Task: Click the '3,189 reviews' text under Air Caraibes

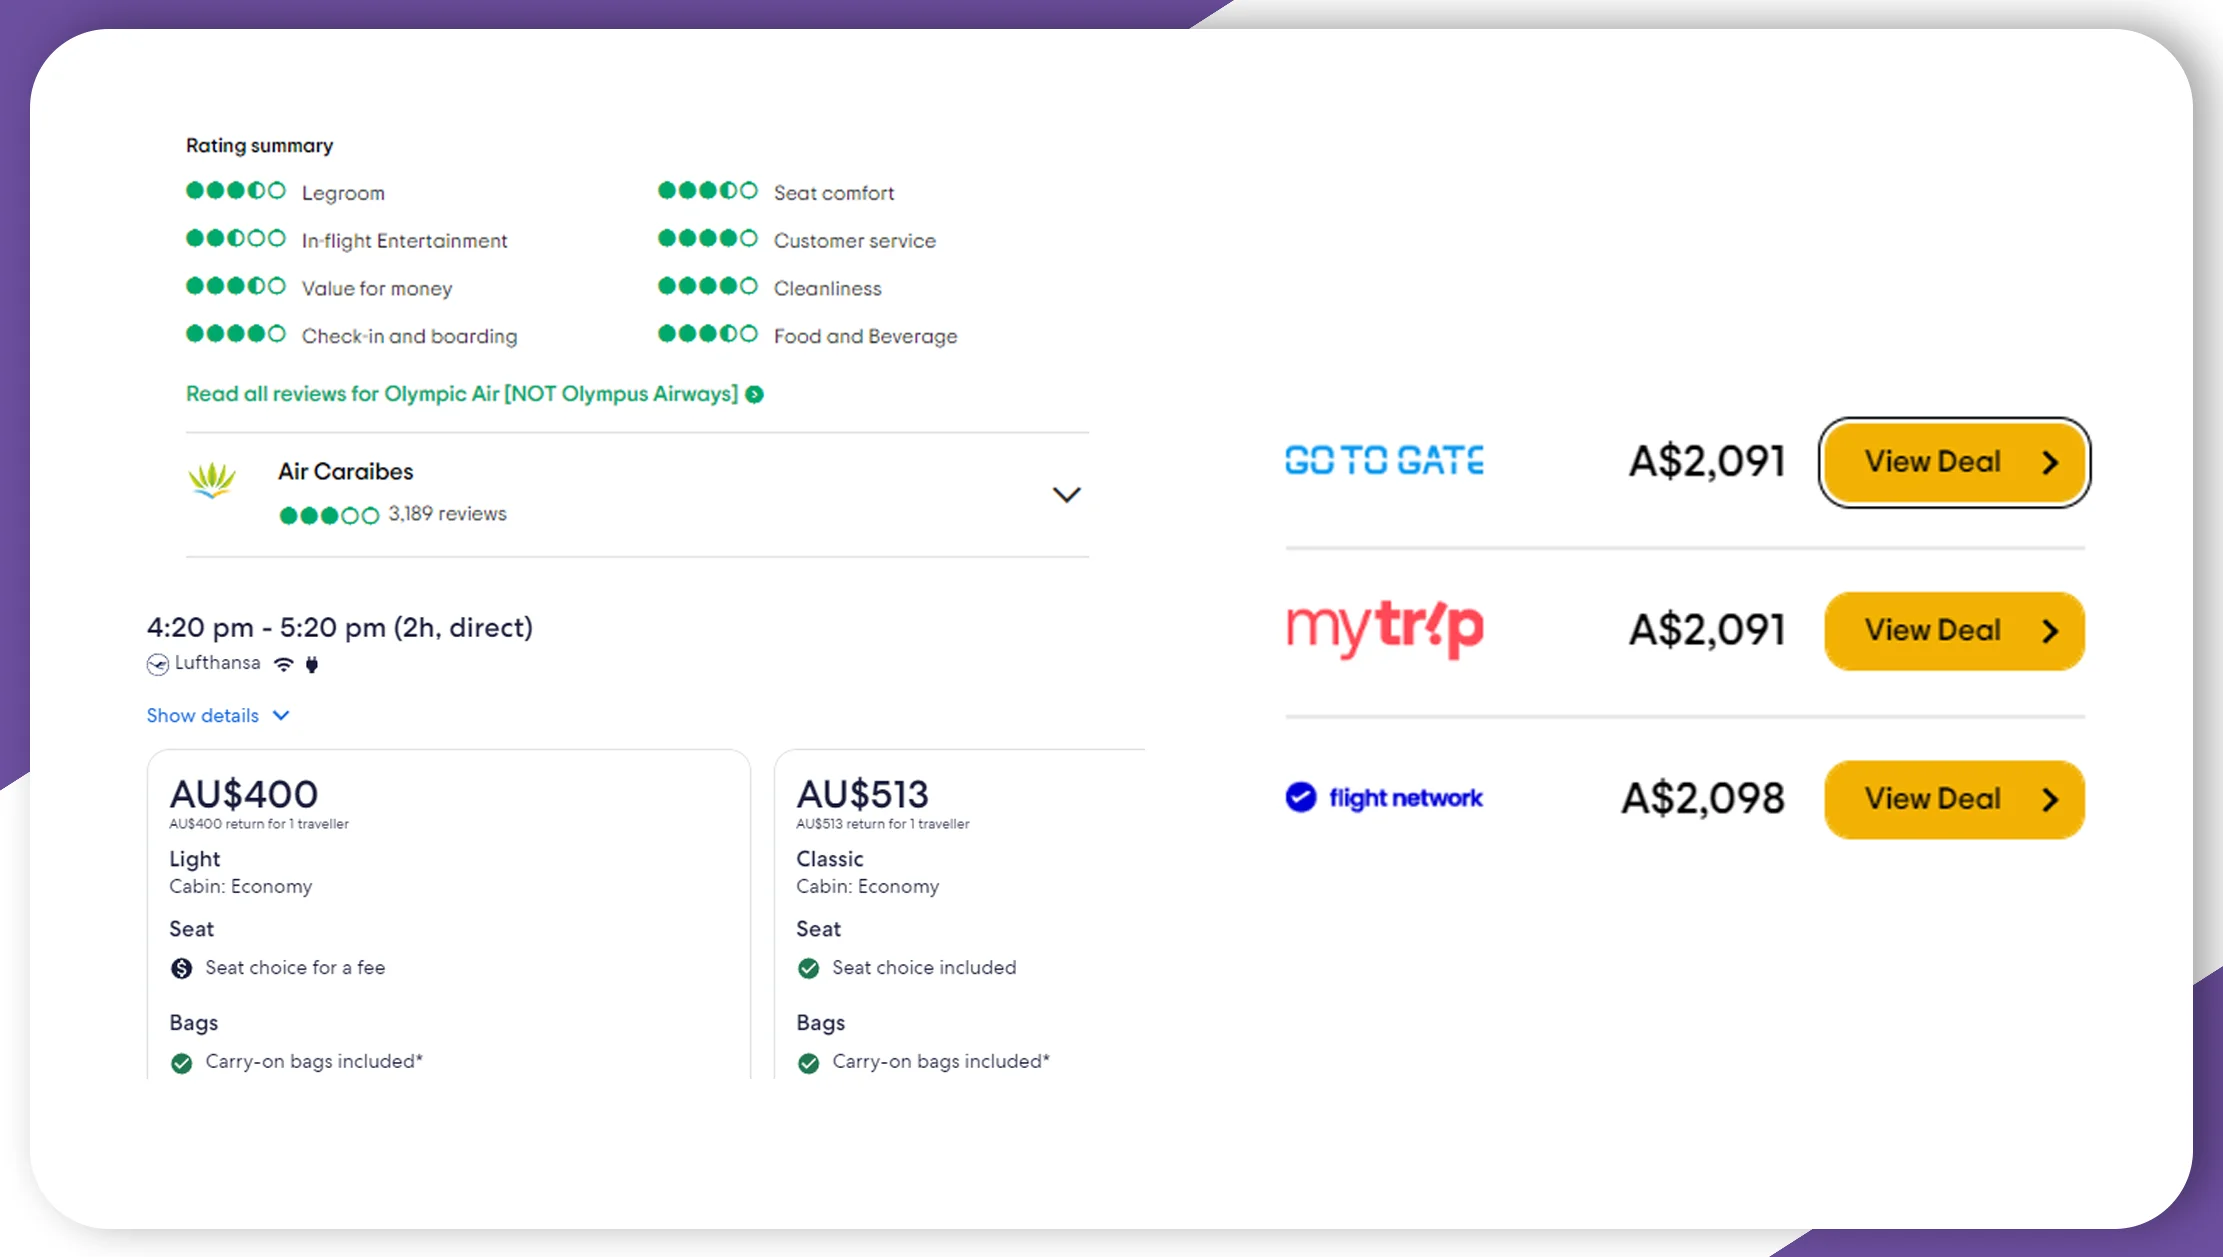Action: (448, 513)
